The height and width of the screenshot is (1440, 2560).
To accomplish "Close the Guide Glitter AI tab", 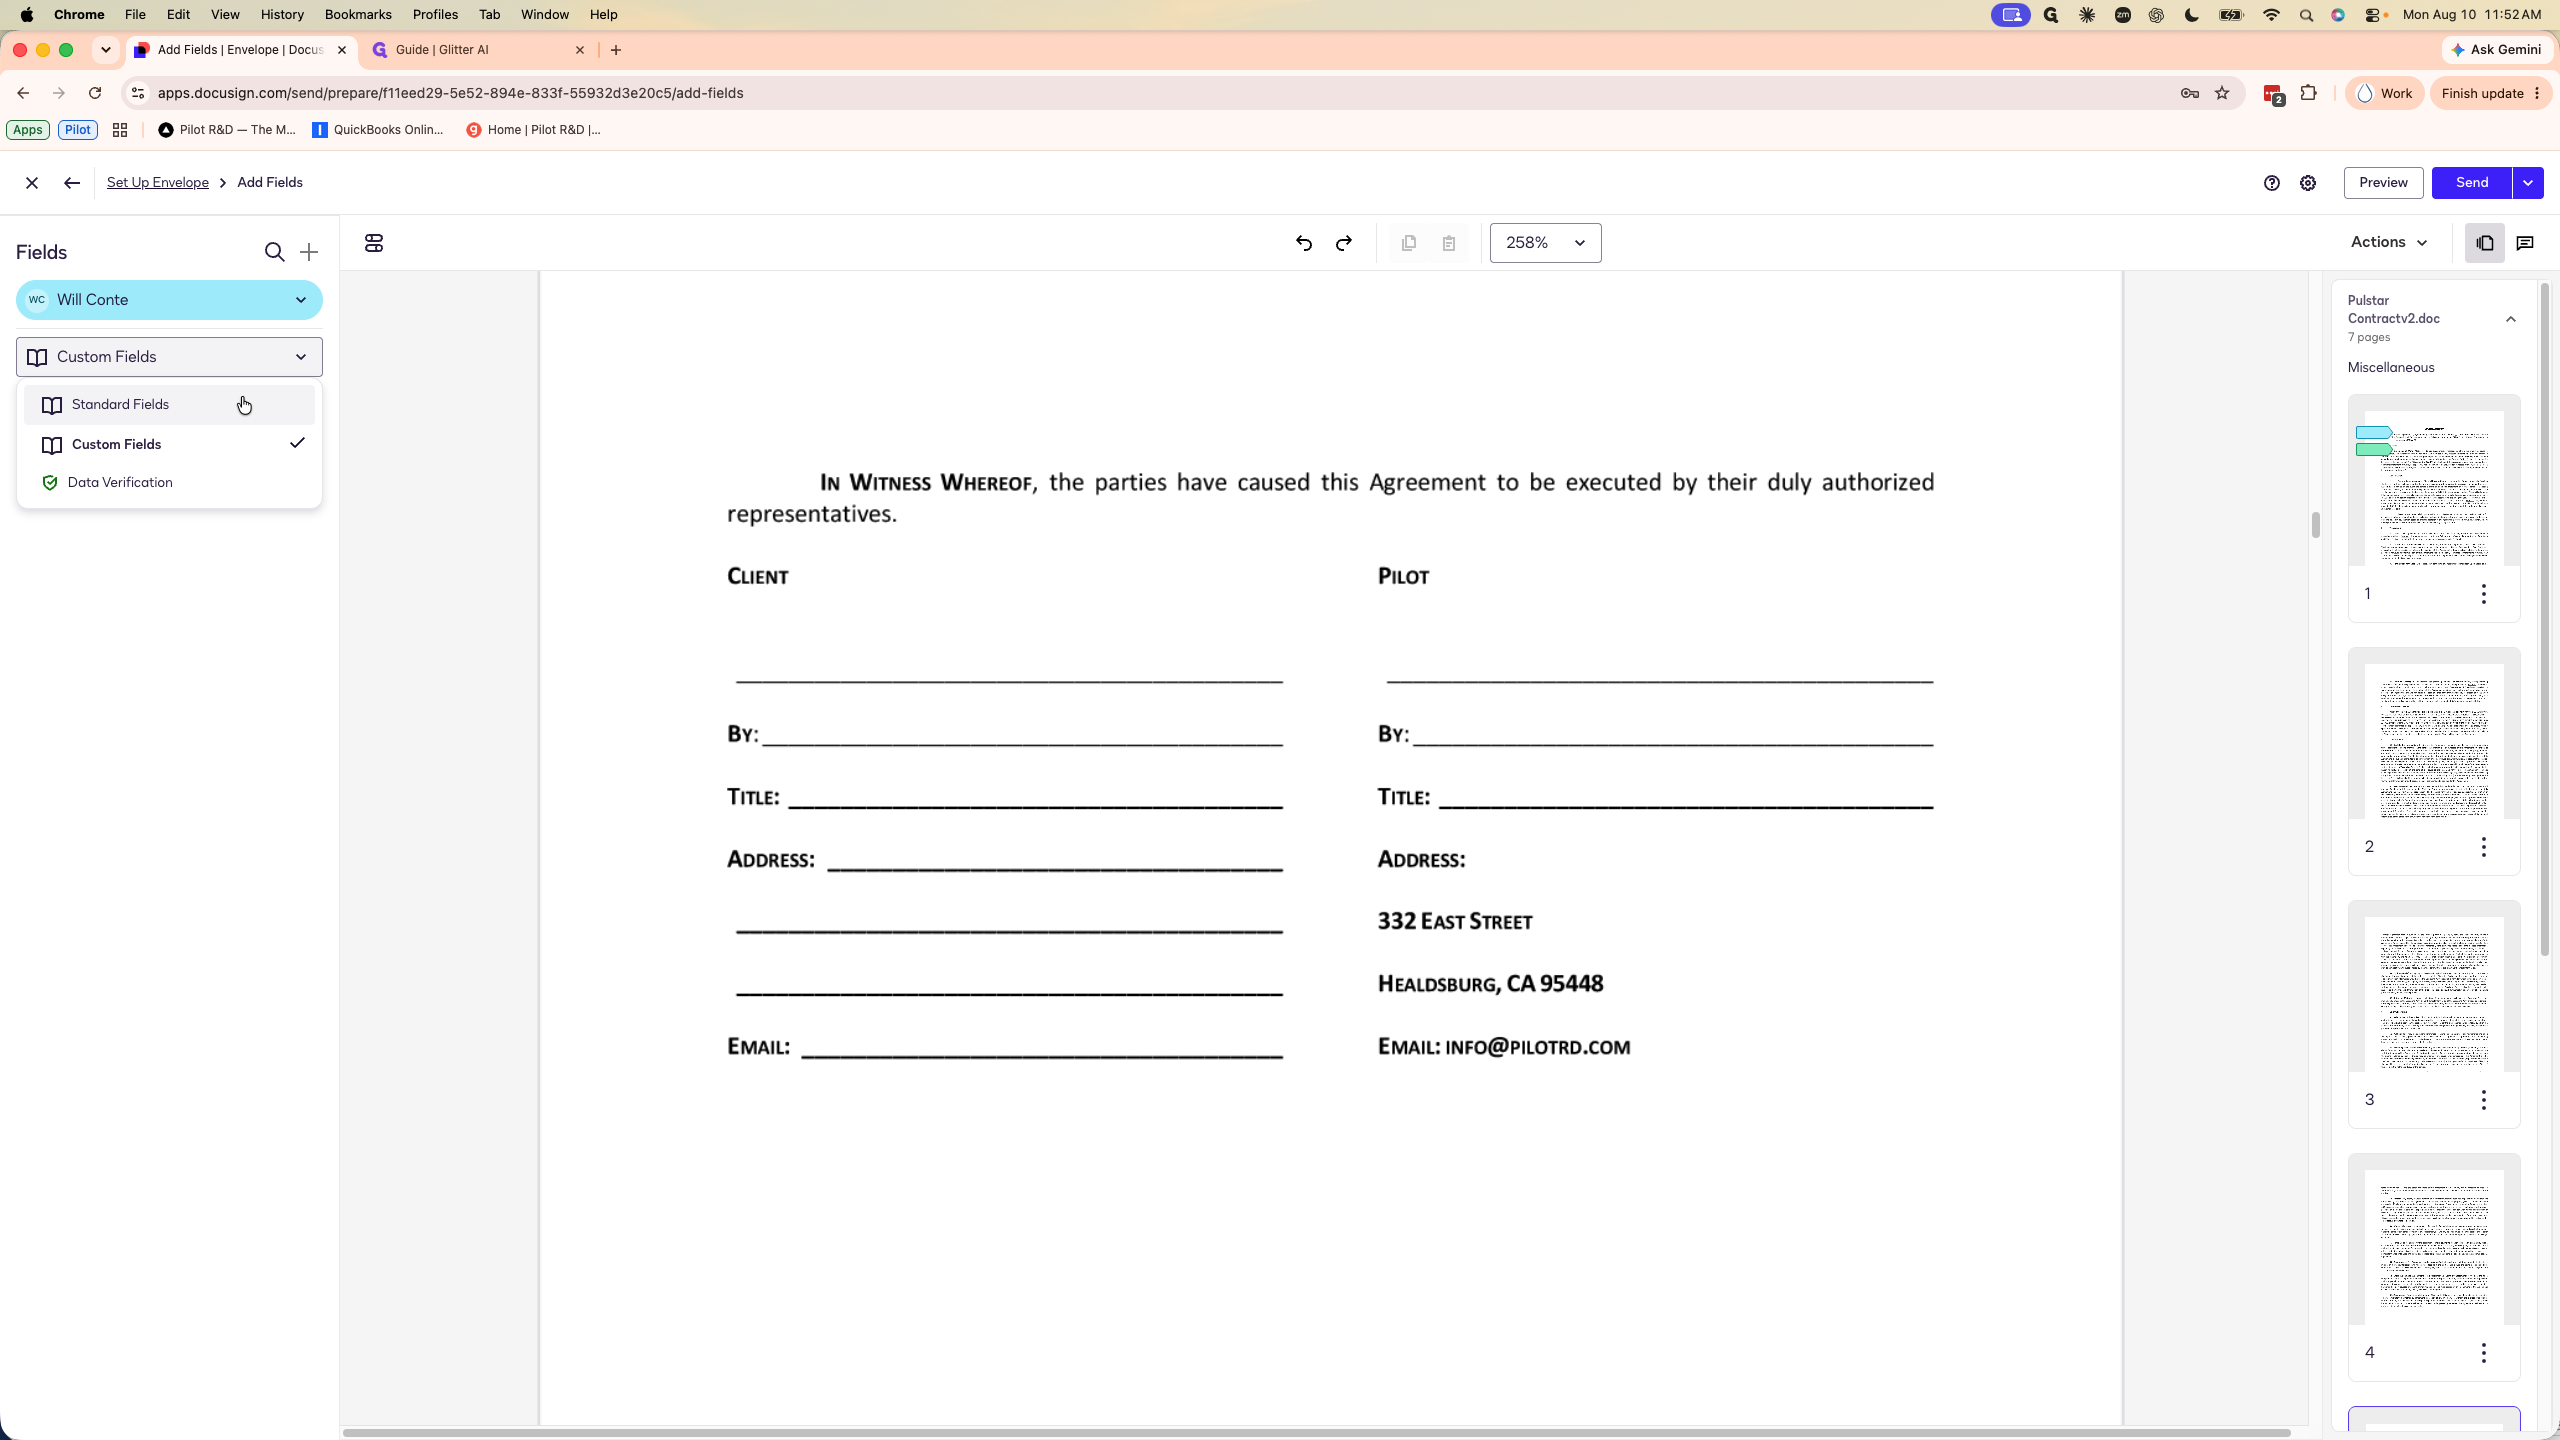I will pyautogui.click(x=580, y=50).
